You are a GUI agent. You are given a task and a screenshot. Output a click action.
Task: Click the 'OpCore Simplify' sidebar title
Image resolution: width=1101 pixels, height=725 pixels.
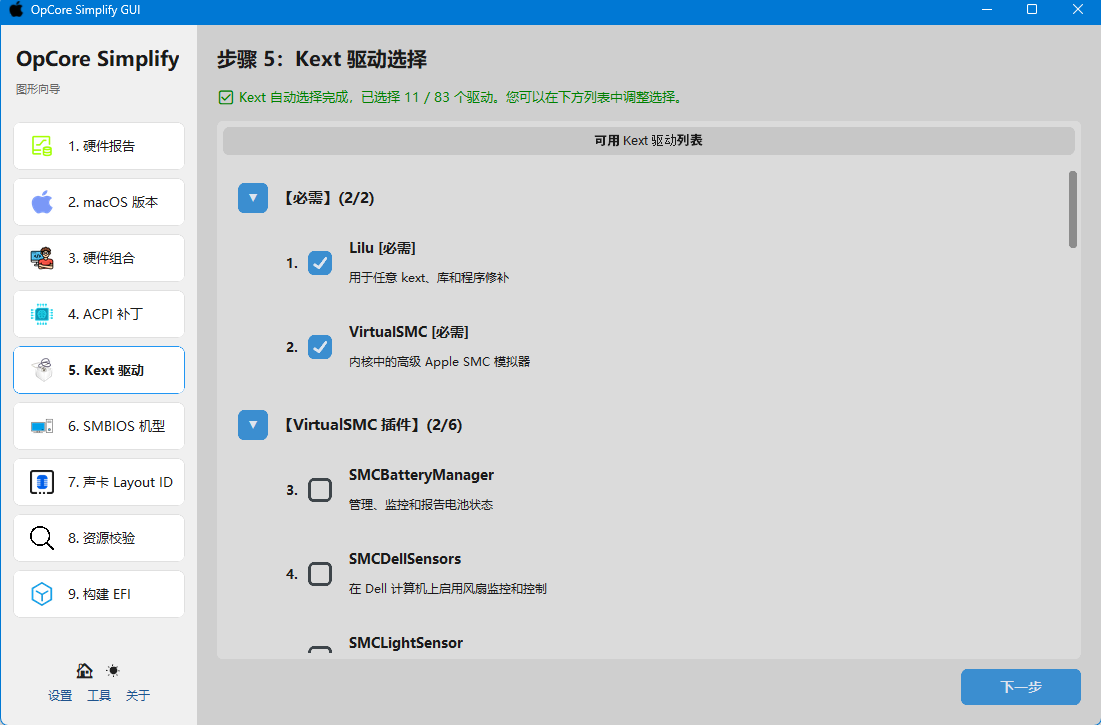point(98,59)
